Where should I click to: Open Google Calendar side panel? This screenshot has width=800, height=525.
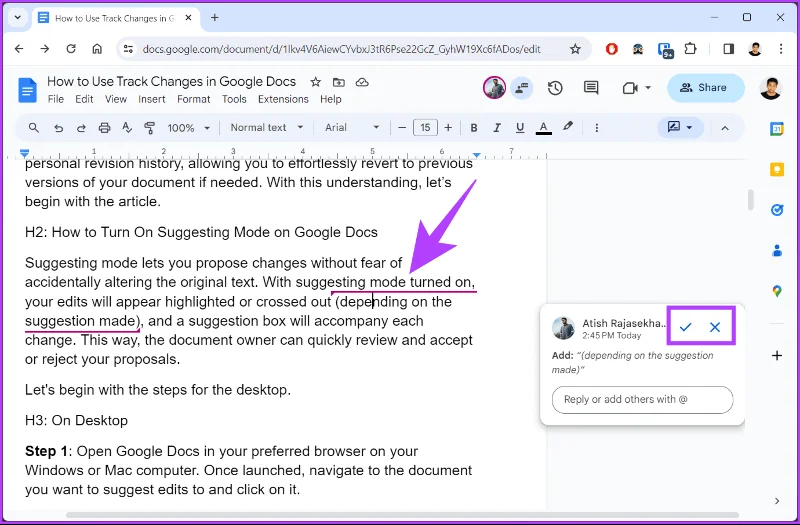(777, 129)
